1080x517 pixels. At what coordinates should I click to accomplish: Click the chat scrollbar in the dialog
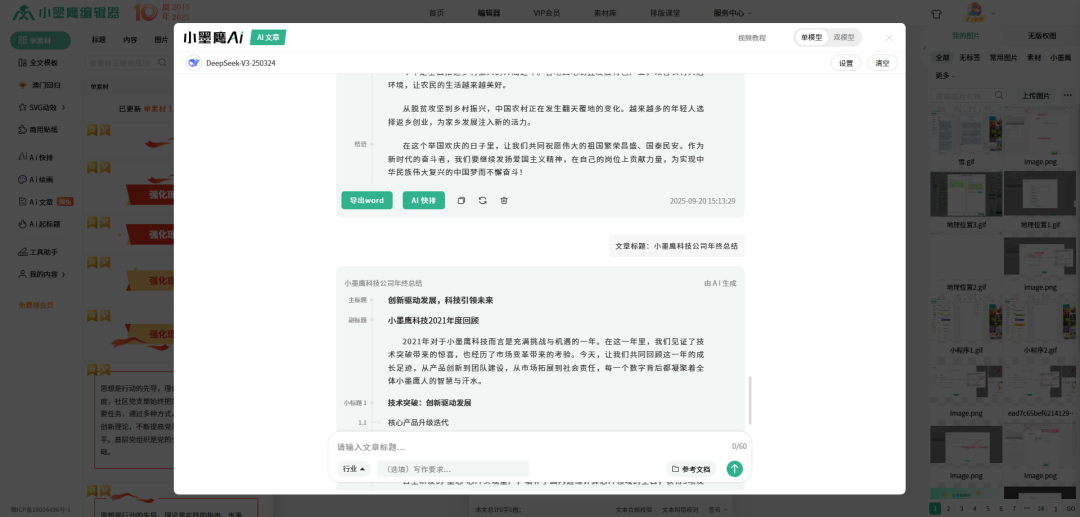tap(749, 401)
